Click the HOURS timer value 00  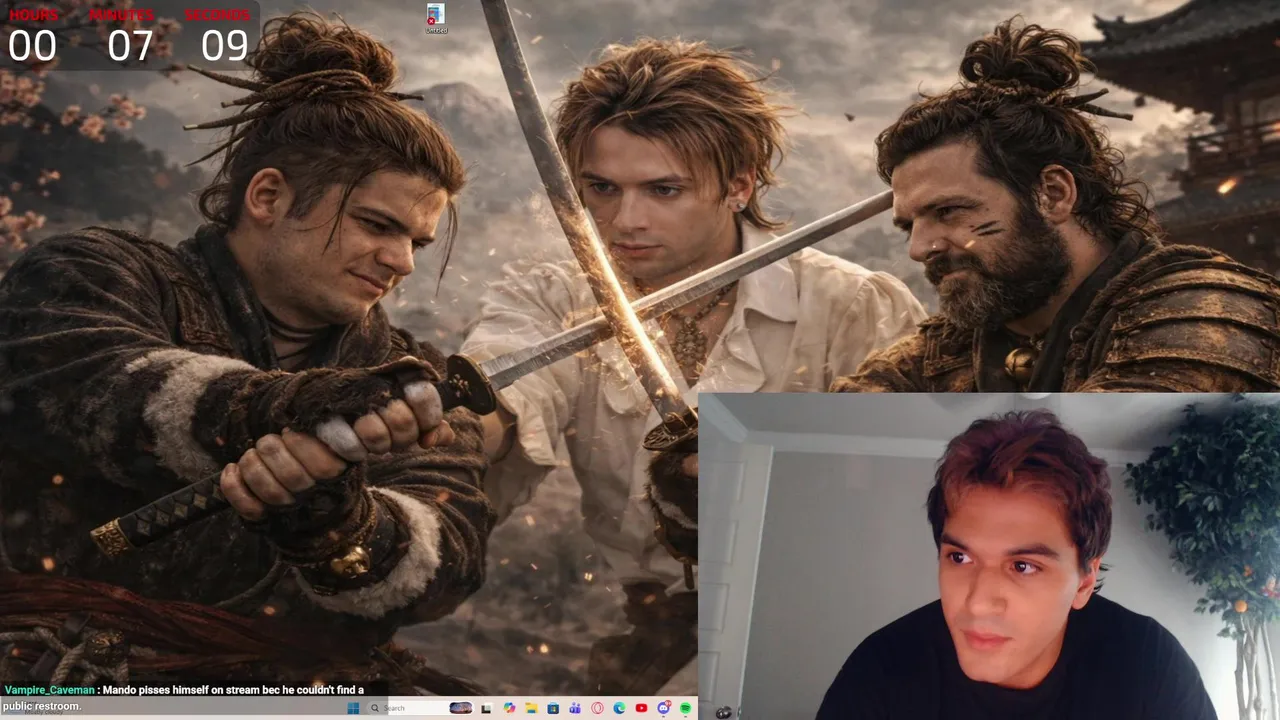(x=32, y=46)
